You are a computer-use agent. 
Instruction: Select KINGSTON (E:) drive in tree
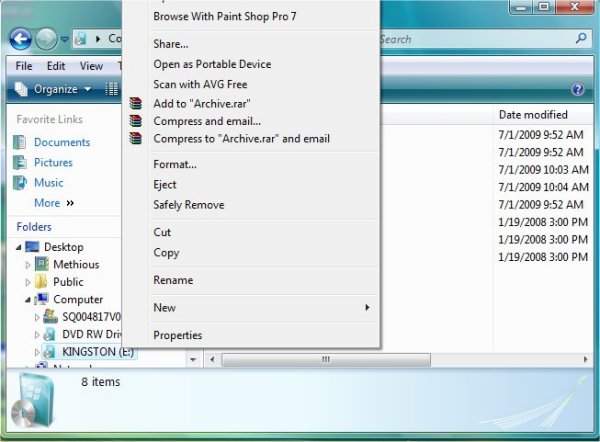98,352
